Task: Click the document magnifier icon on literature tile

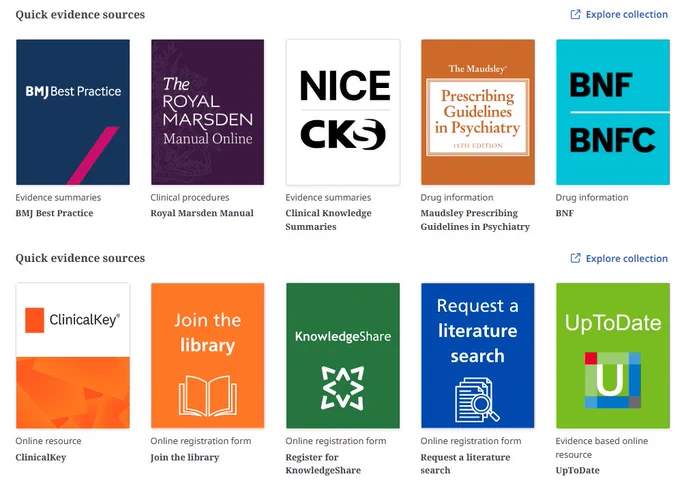Action: (477, 400)
